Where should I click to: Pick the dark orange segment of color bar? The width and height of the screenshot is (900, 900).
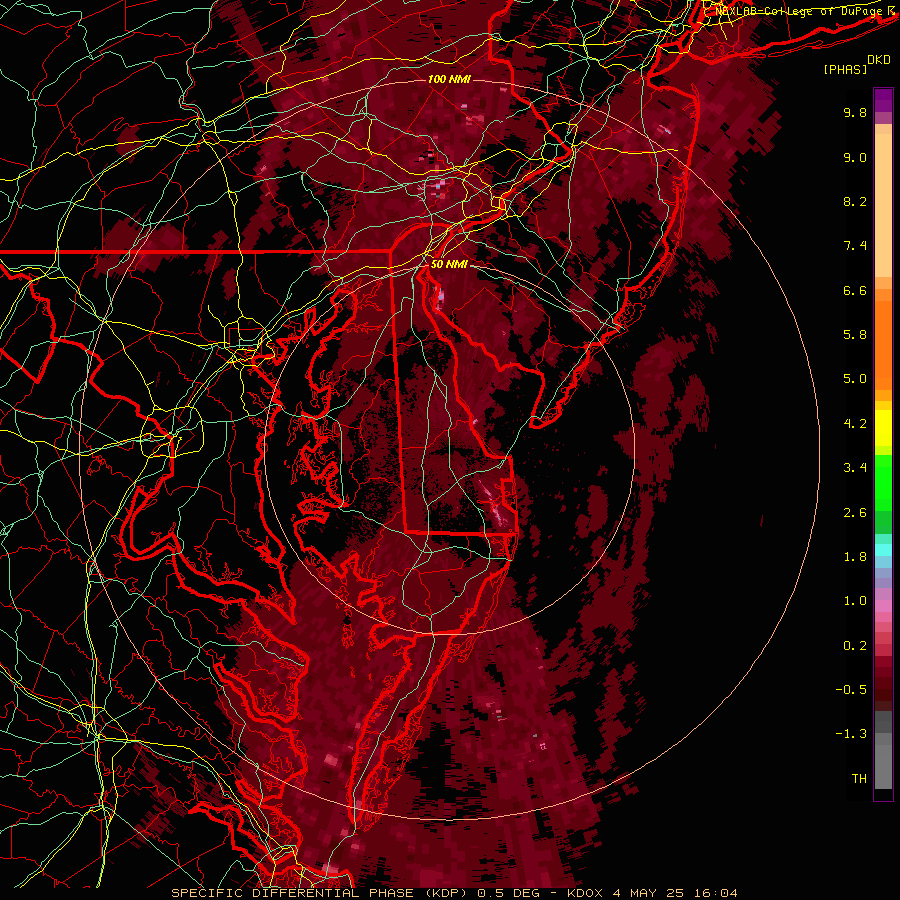883,346
